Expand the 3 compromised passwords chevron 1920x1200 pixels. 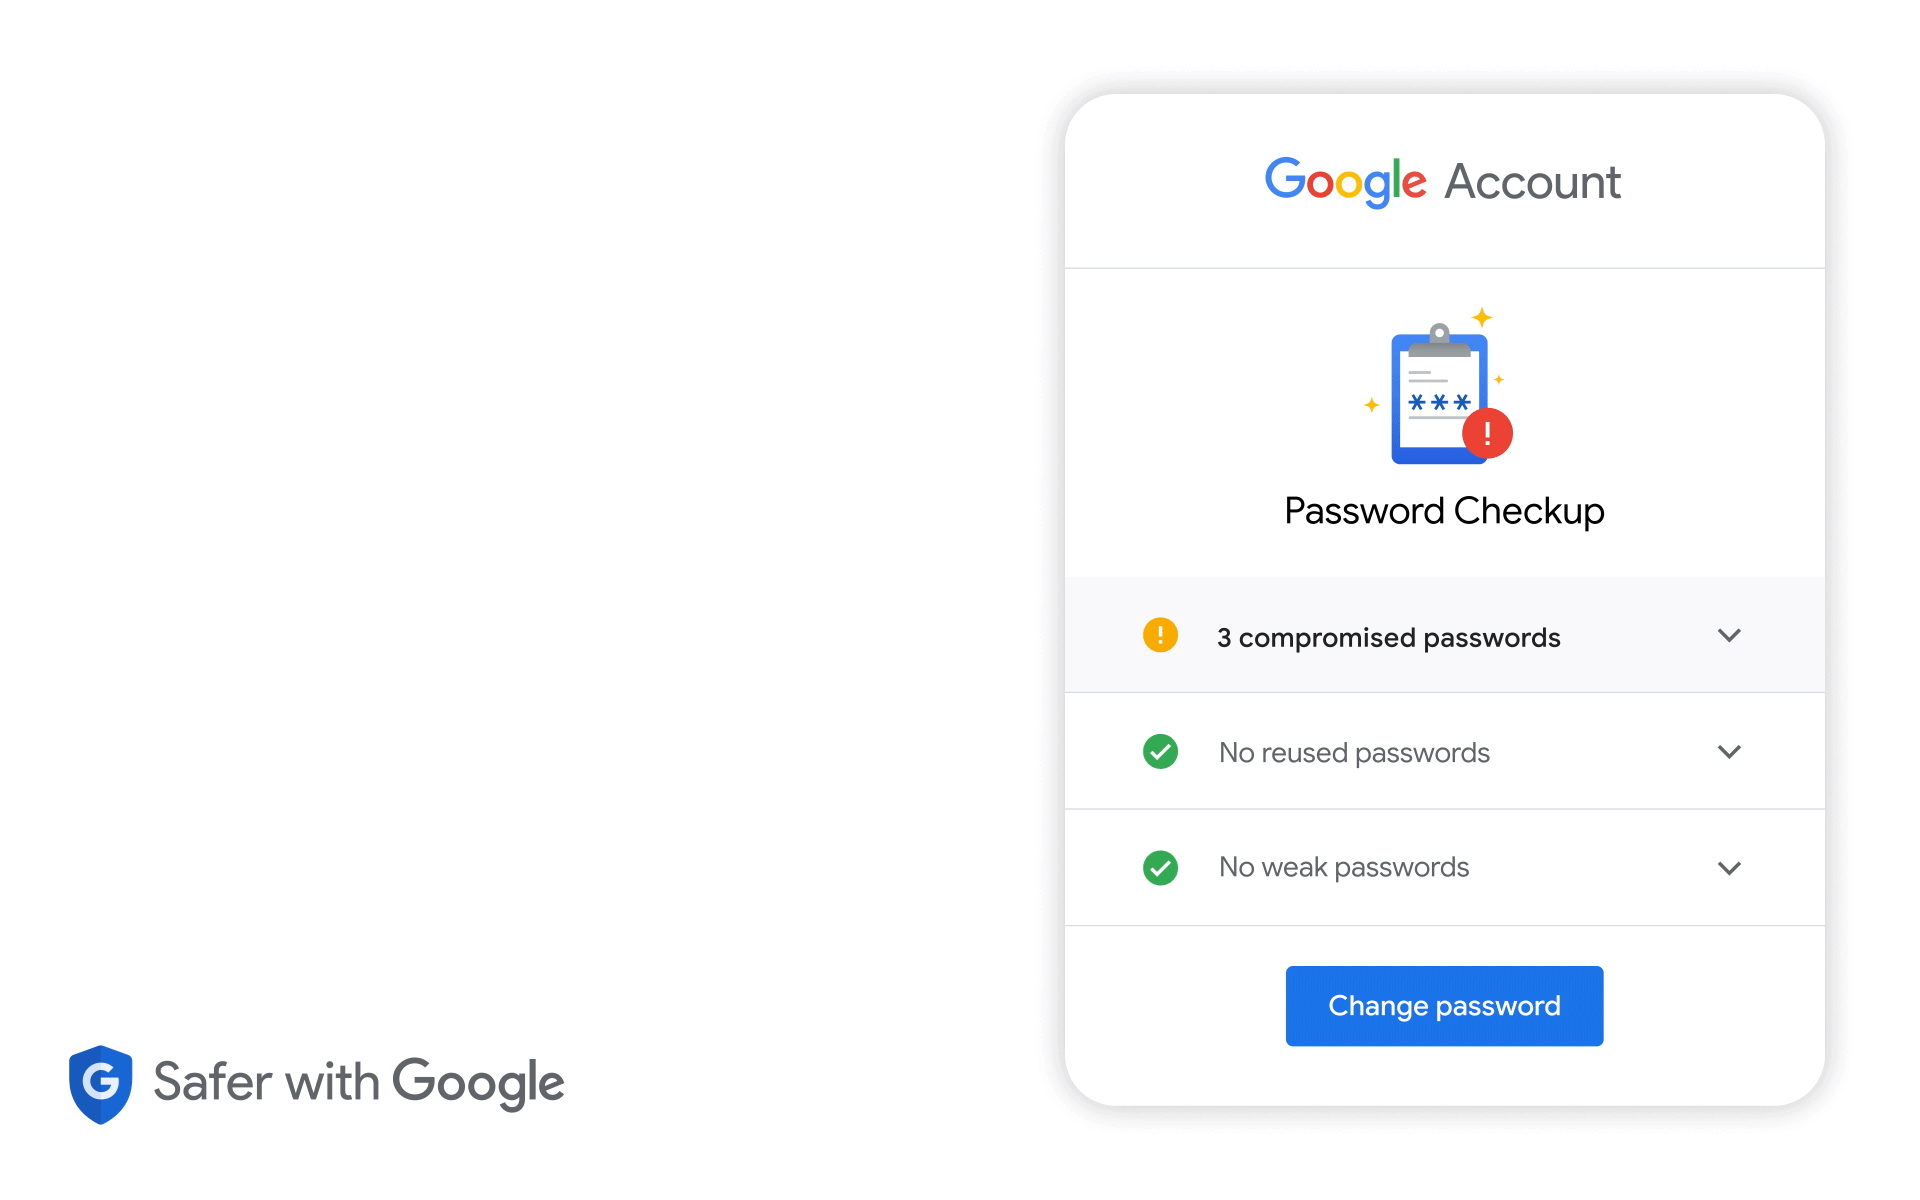click(1729, 635)
